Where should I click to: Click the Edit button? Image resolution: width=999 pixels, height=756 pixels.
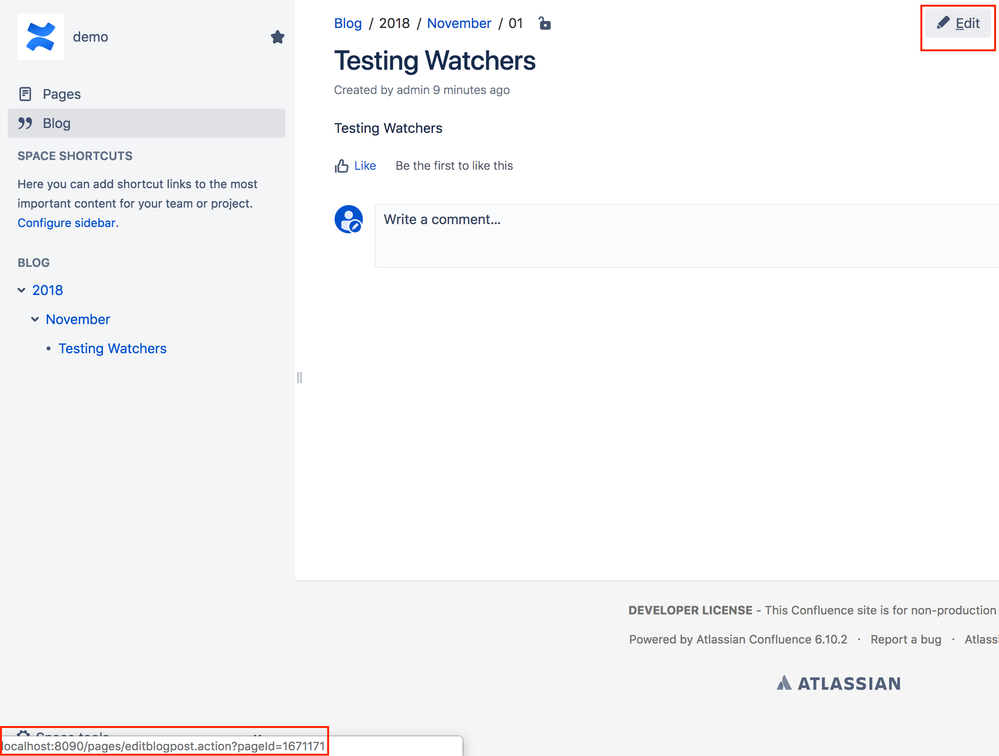958,24
